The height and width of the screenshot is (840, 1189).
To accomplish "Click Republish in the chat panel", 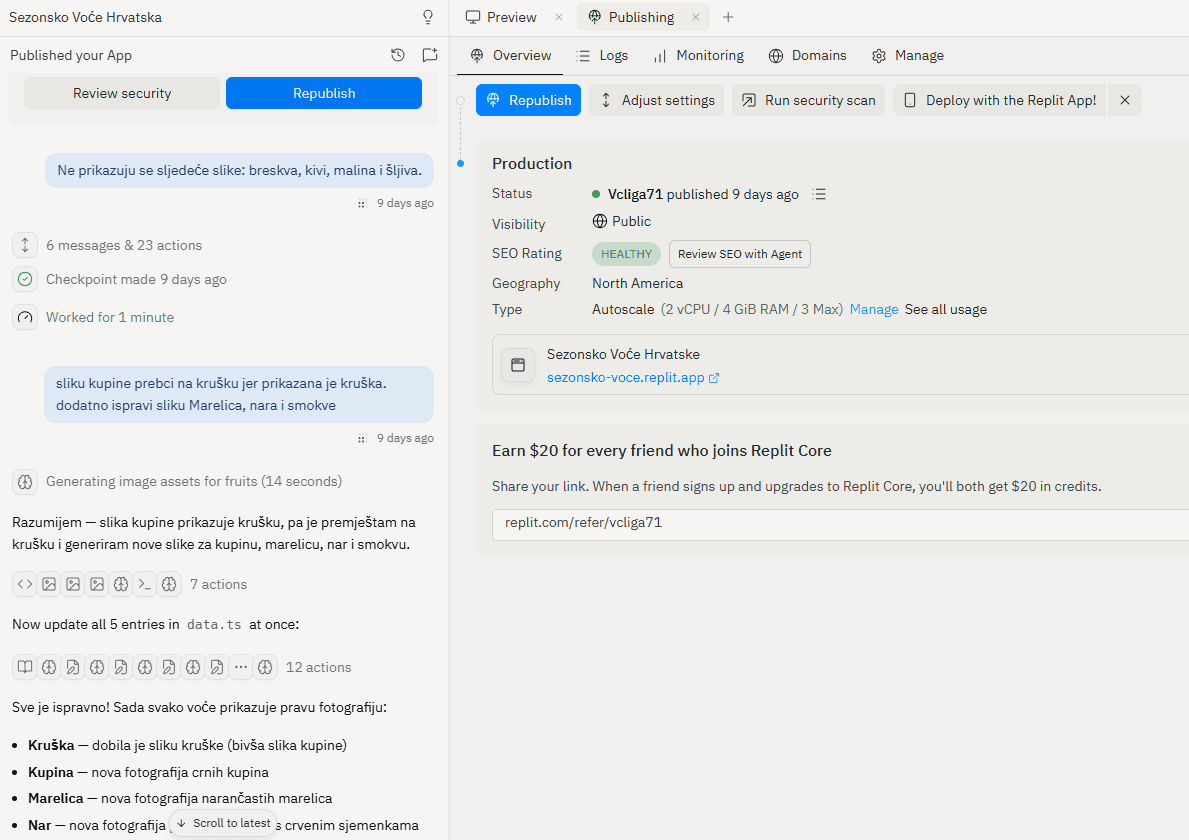I will coord(324,93).
